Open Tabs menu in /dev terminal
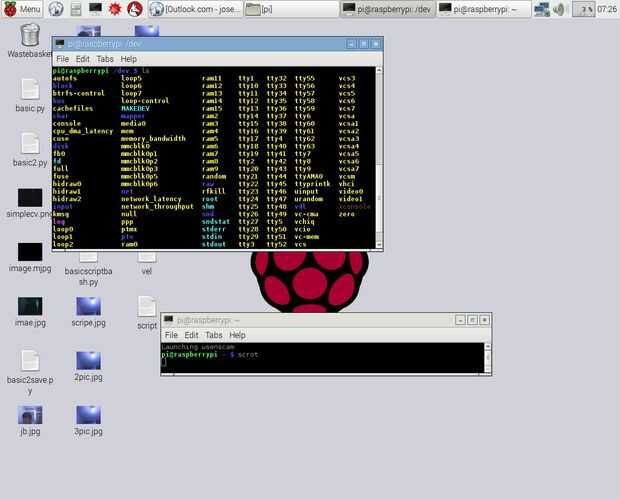This screenshot has height=499, width=620. pos(105,59)
